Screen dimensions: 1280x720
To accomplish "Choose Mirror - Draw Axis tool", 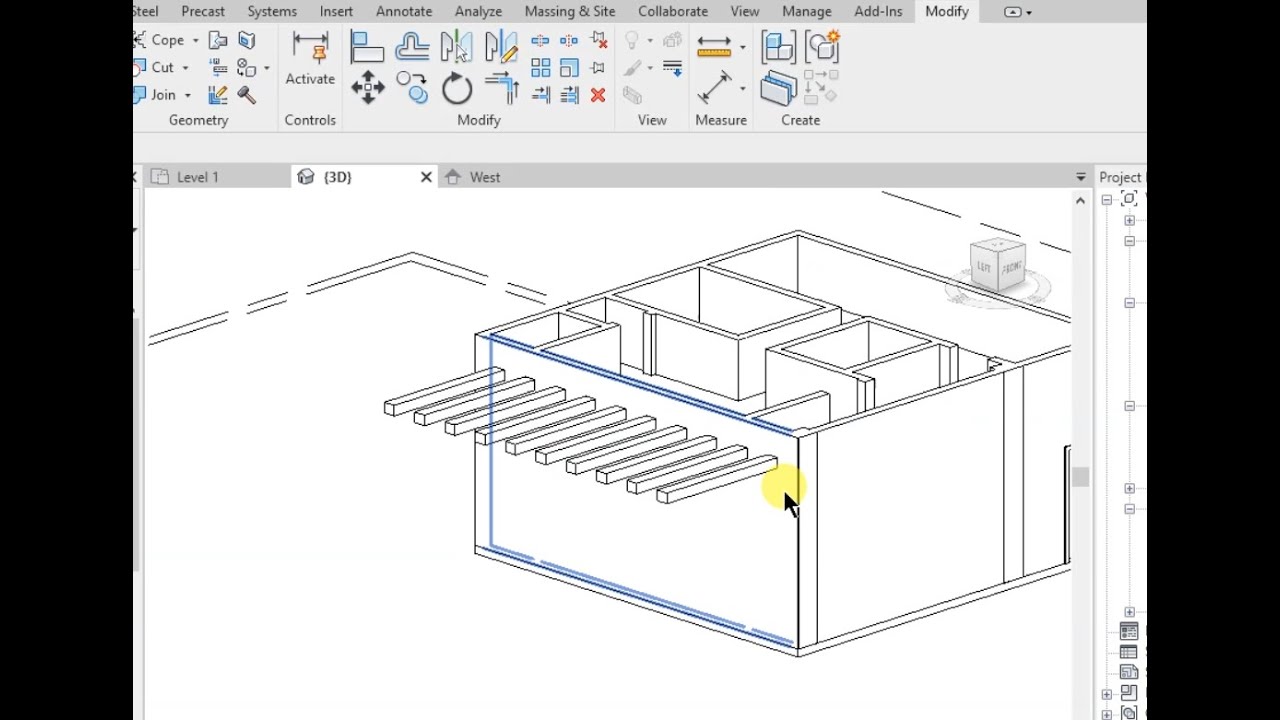I will (500, 47).
